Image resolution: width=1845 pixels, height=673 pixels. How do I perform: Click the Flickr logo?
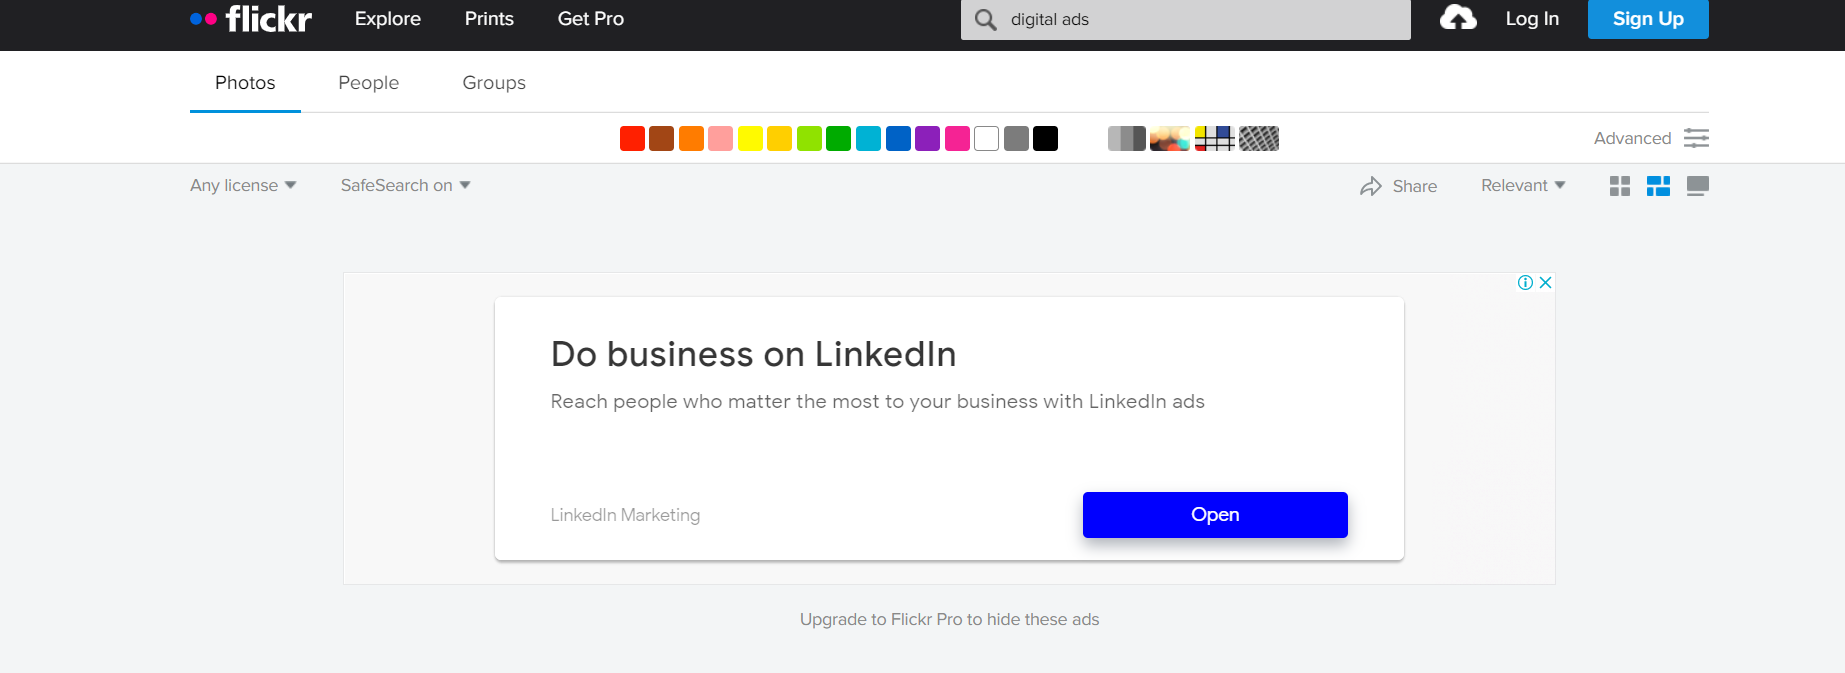(x=251, y=19)
